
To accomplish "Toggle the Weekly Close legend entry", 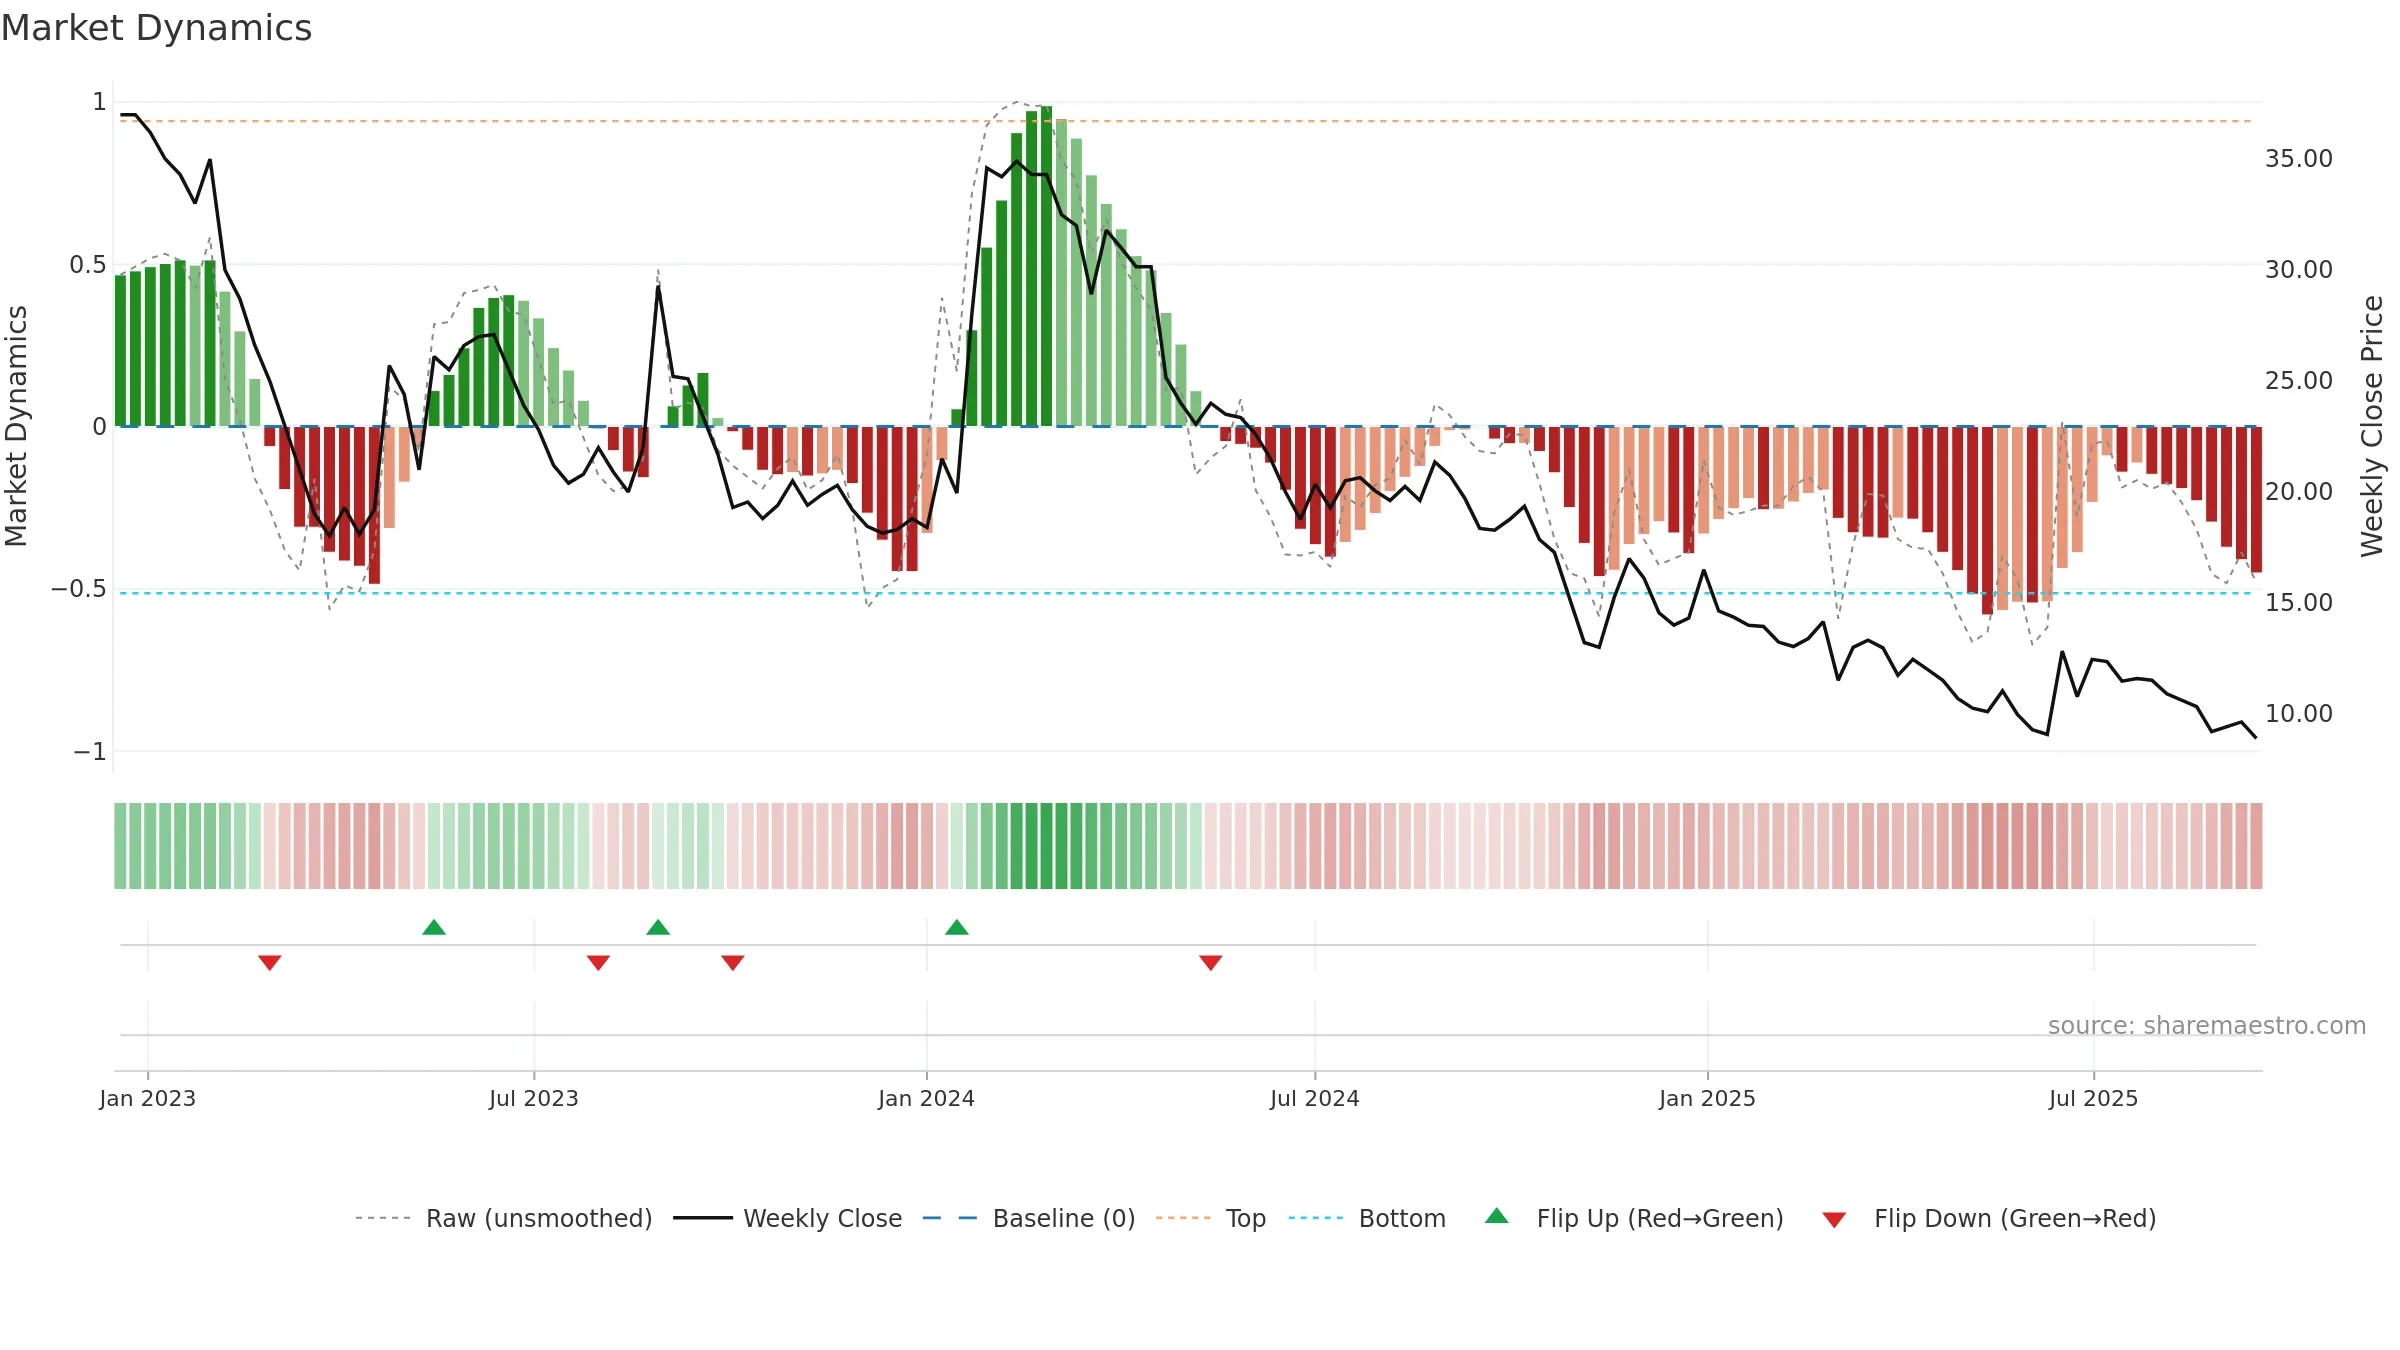I will (x=787, y=1218).
